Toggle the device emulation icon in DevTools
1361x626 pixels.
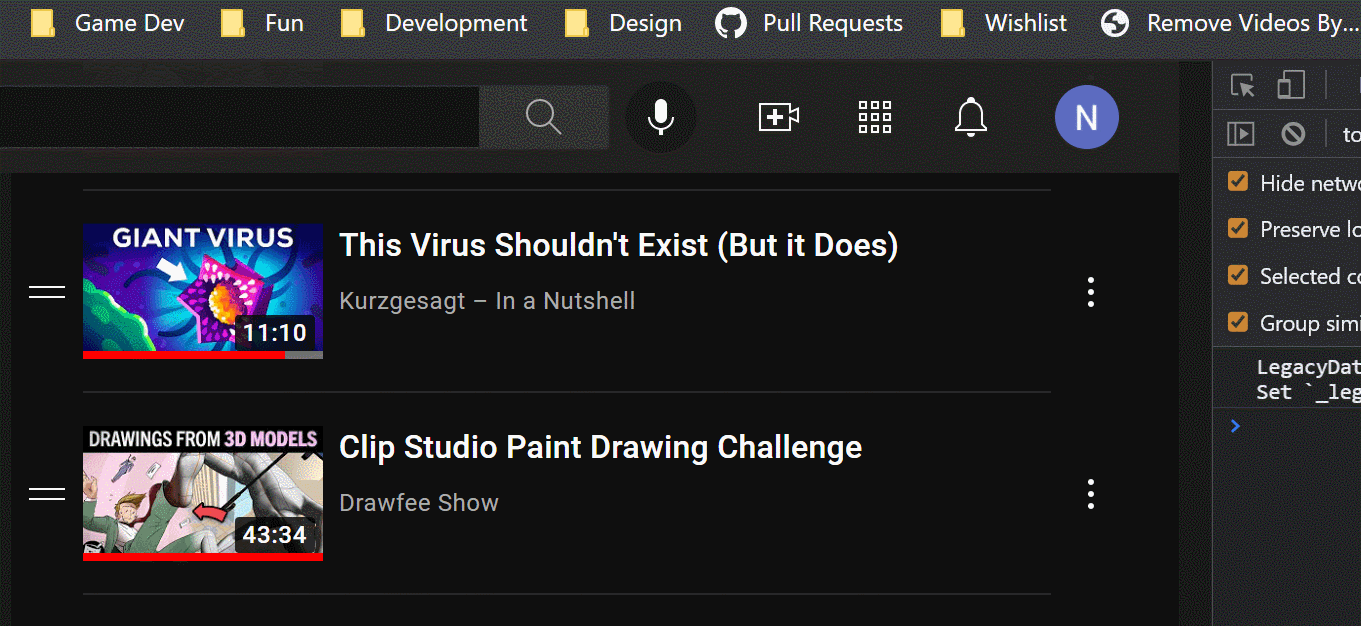coord(1291,85)
